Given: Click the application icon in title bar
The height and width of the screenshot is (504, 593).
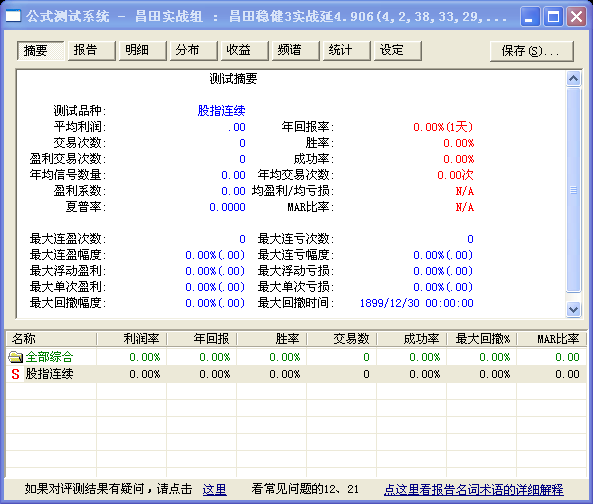Looking at the screenshot, I should (x=12, y=16).
